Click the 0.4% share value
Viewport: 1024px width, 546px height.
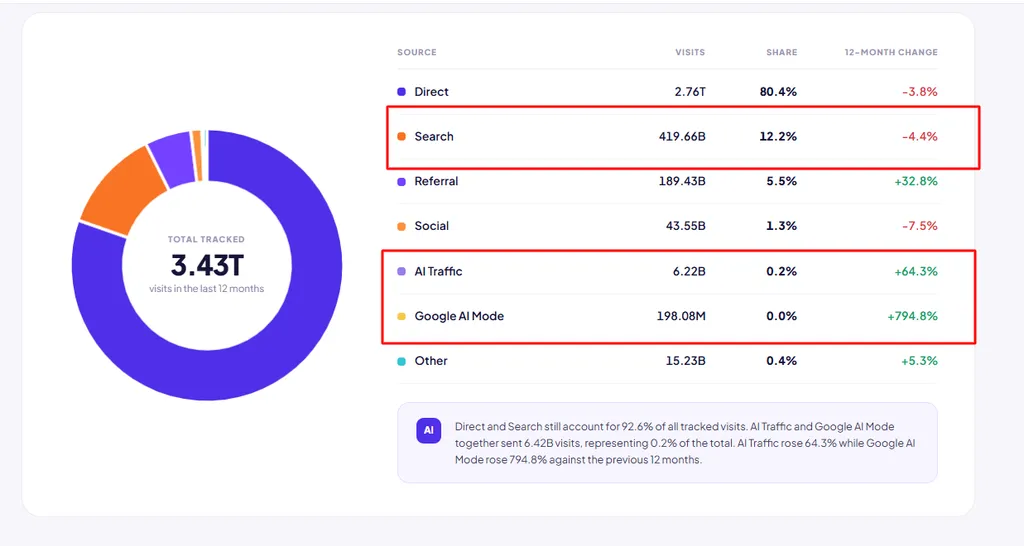[782, 361]
